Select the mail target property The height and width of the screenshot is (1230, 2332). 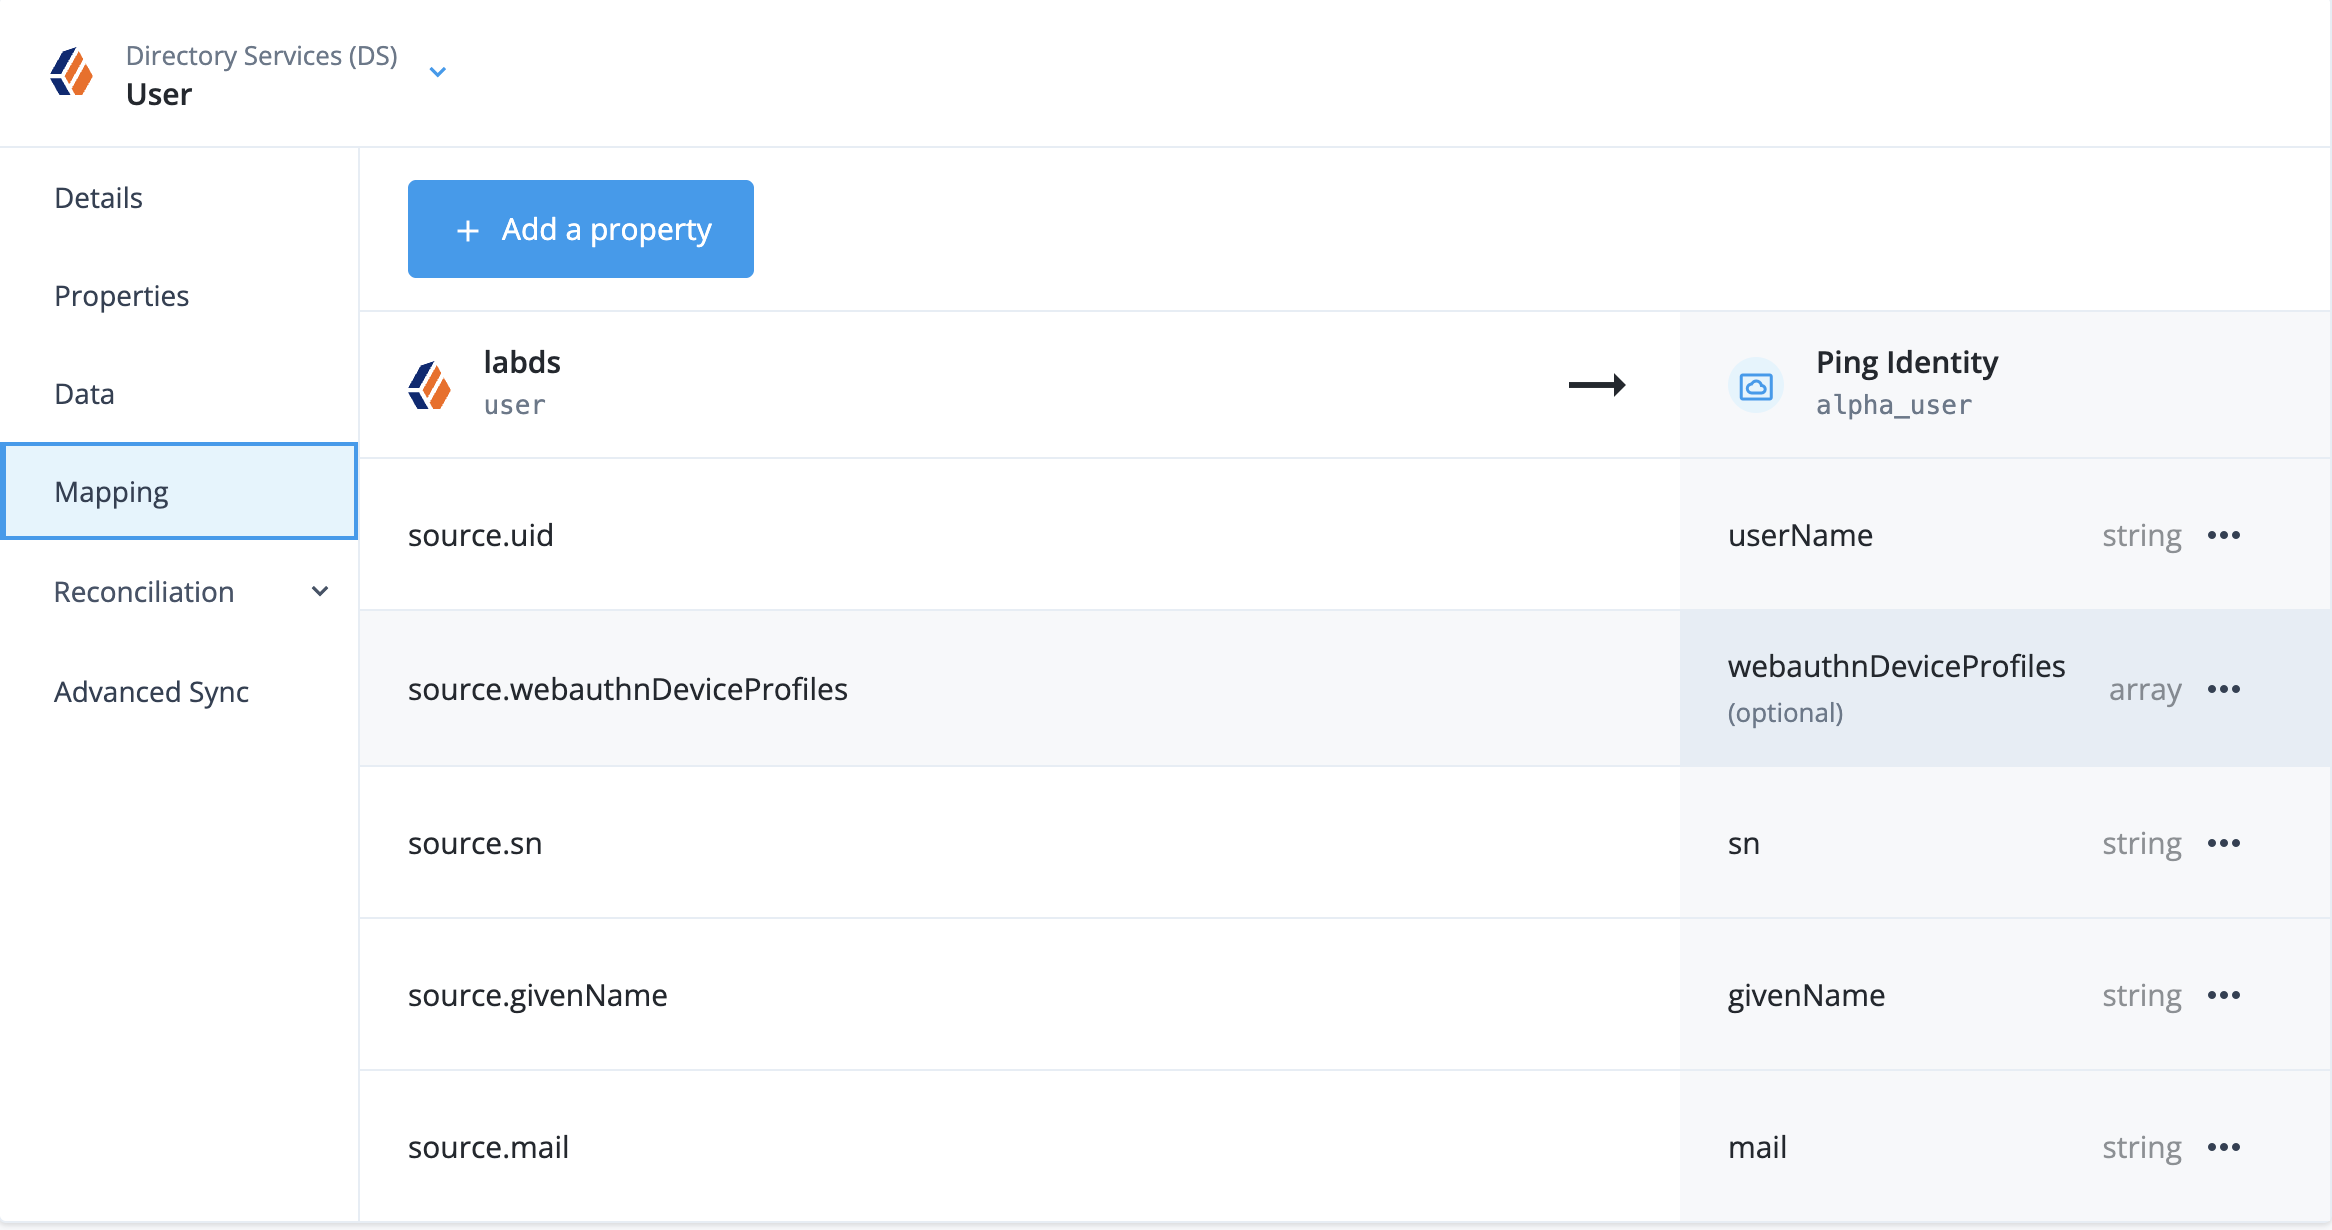[x=1757, y=1147]
